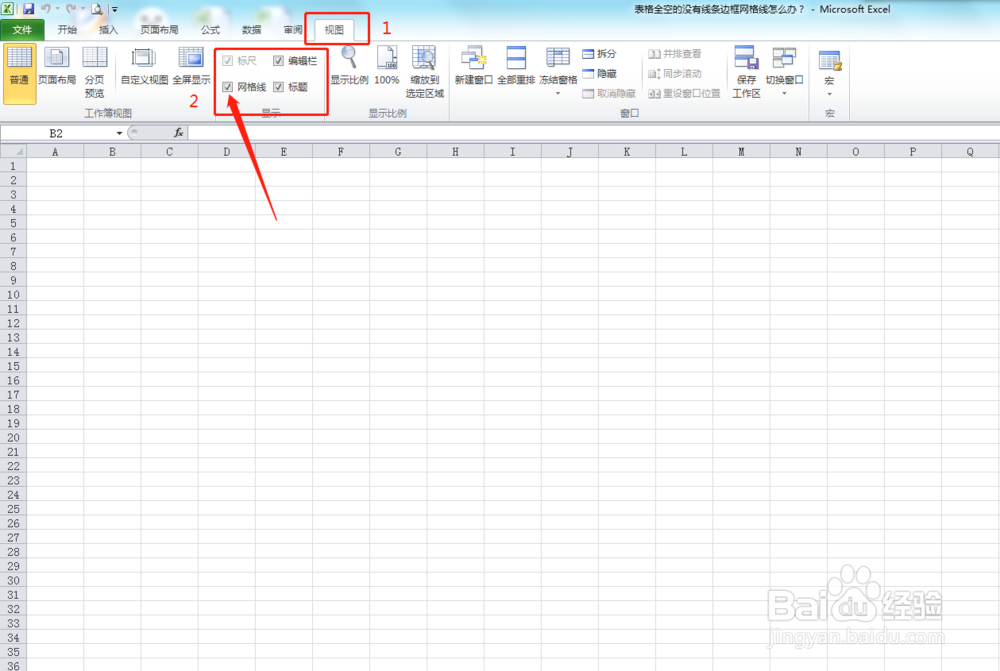This screenshot has width=1000, height=671.
Task: Zoom to Selection (缩放到选定区域)
Action: [424, 72]
